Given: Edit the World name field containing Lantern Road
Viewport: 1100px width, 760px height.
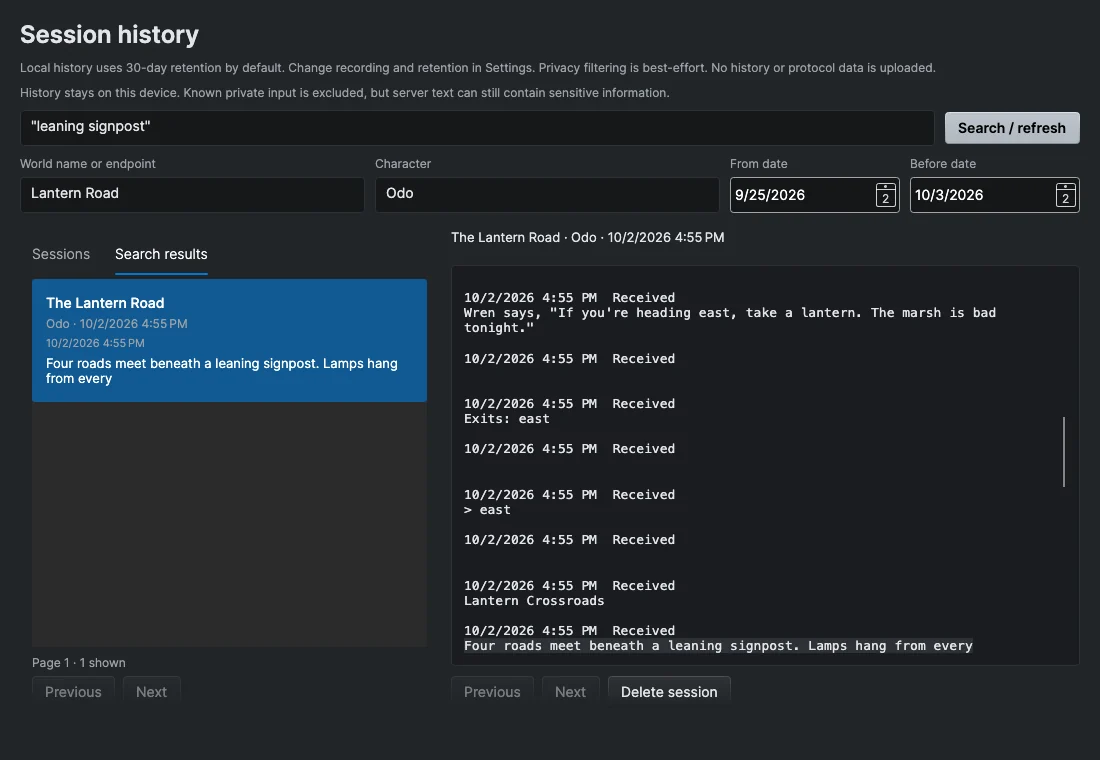Looking at the screenshot, I should pos(192,194).
